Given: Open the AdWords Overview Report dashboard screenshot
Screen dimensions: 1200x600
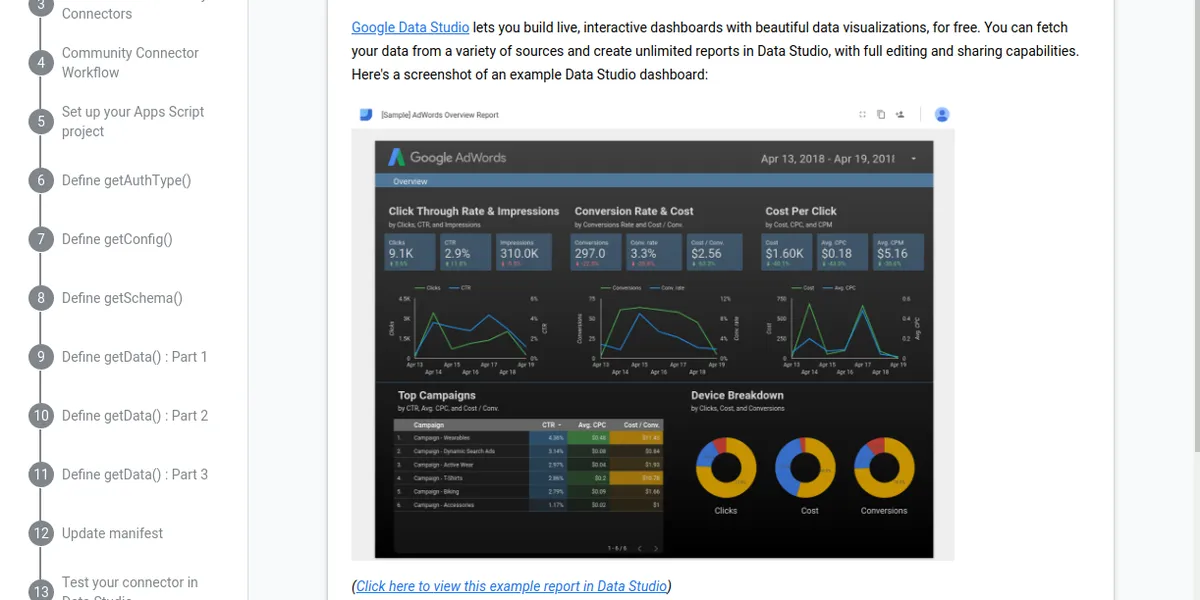Looking at the screenshot, I should tap(653, 331).
